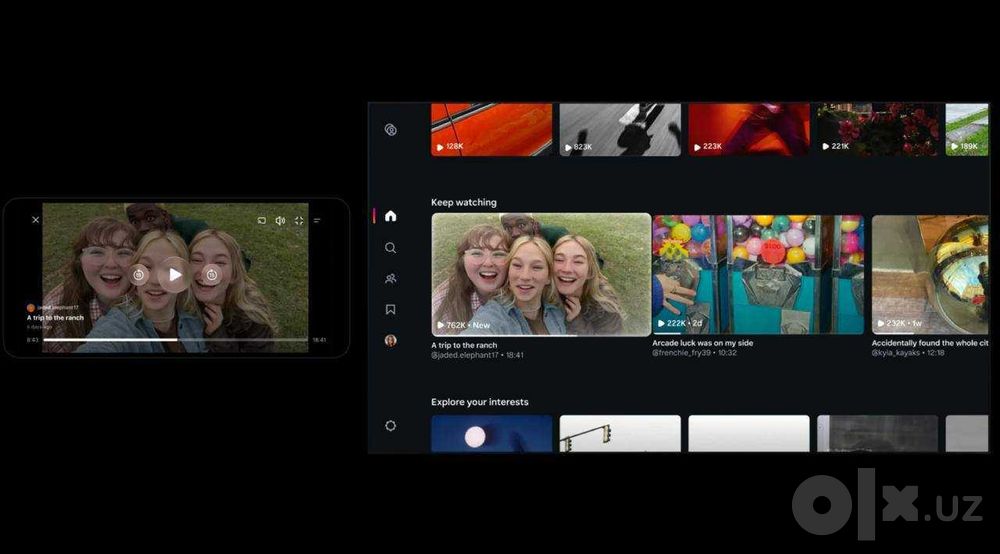Open the blank white interests thumbnail
Screen dimensions: 1000x554
click(749, 434)
